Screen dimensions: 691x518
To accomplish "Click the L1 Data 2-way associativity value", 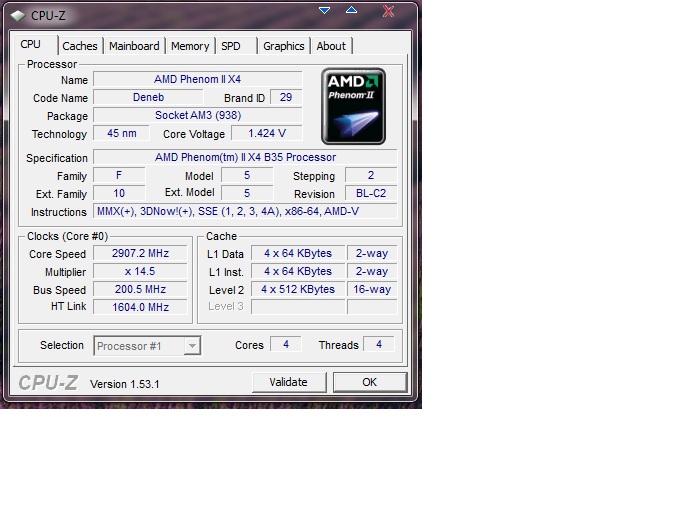I will click(372, 253).
